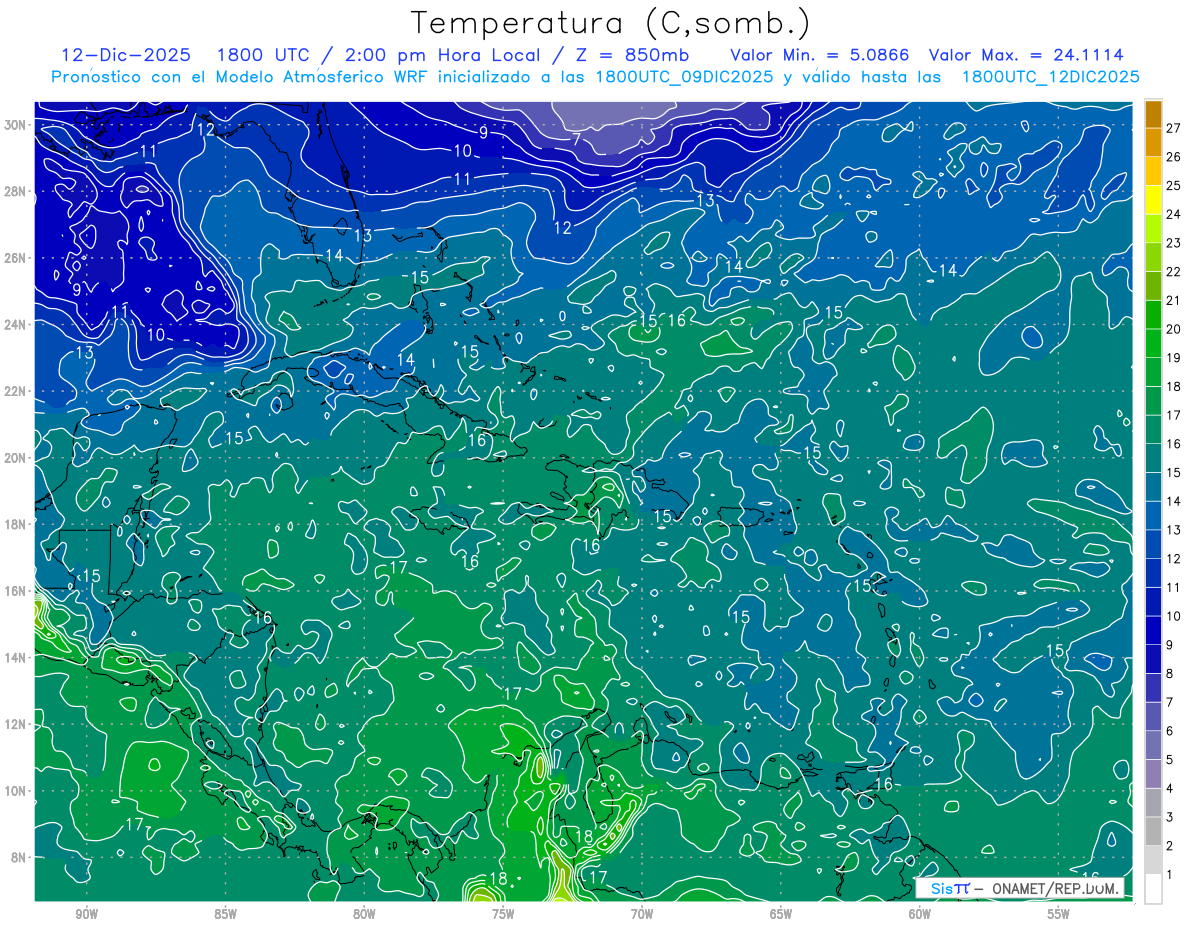Click the color scale value 22
This screenshot has width=1200, height=927.
tap(1174, 271)
